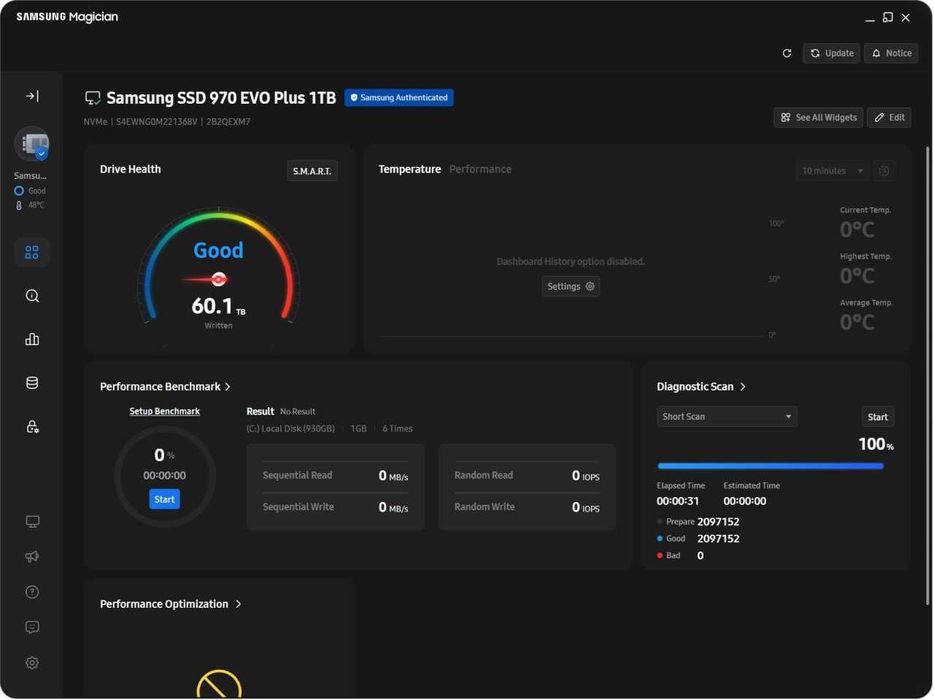Switch to the Temperature tab
Screen dimensions: 934x700
[410, 169]
